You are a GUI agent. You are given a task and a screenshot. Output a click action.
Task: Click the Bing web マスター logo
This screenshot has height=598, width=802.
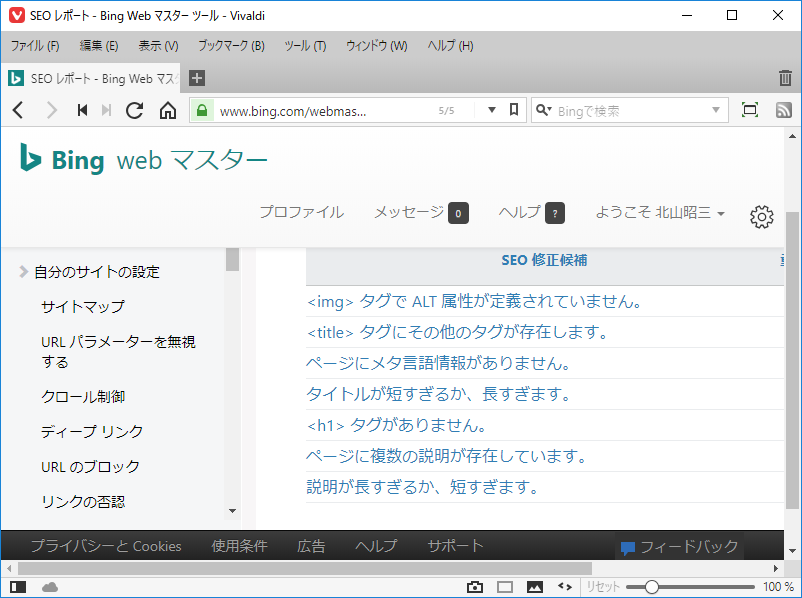coord(143,160)
